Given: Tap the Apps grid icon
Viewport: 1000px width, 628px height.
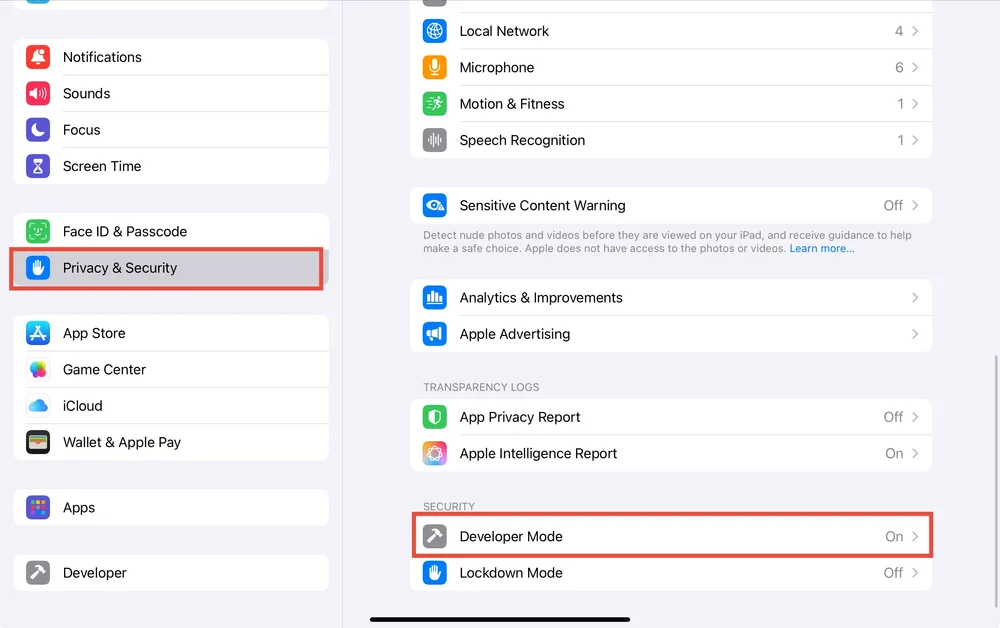Looking at the screenshot, I should click(38, 508).
